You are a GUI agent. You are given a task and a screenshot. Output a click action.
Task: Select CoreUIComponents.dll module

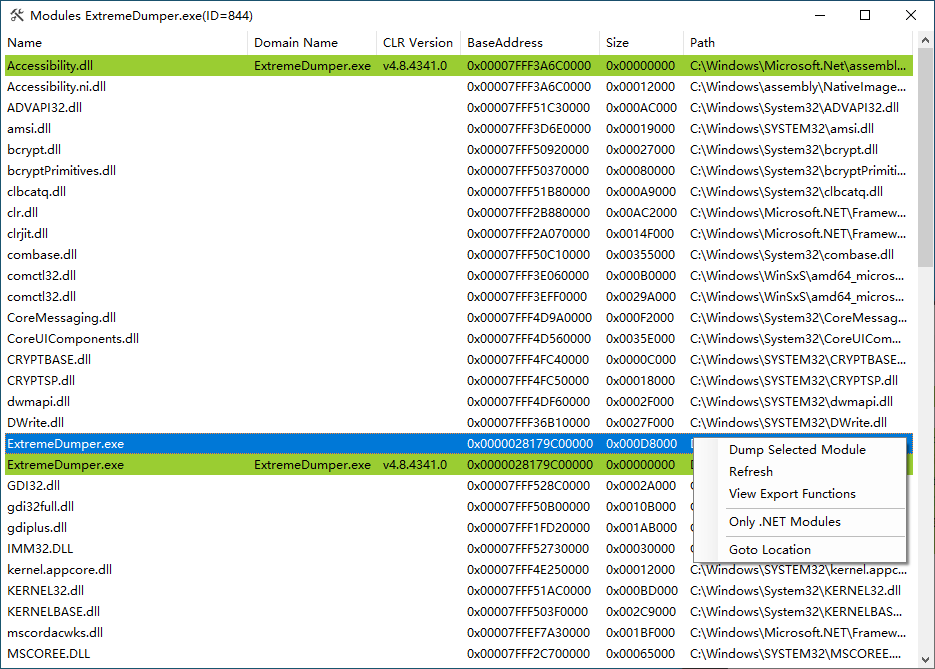[459, 339]
